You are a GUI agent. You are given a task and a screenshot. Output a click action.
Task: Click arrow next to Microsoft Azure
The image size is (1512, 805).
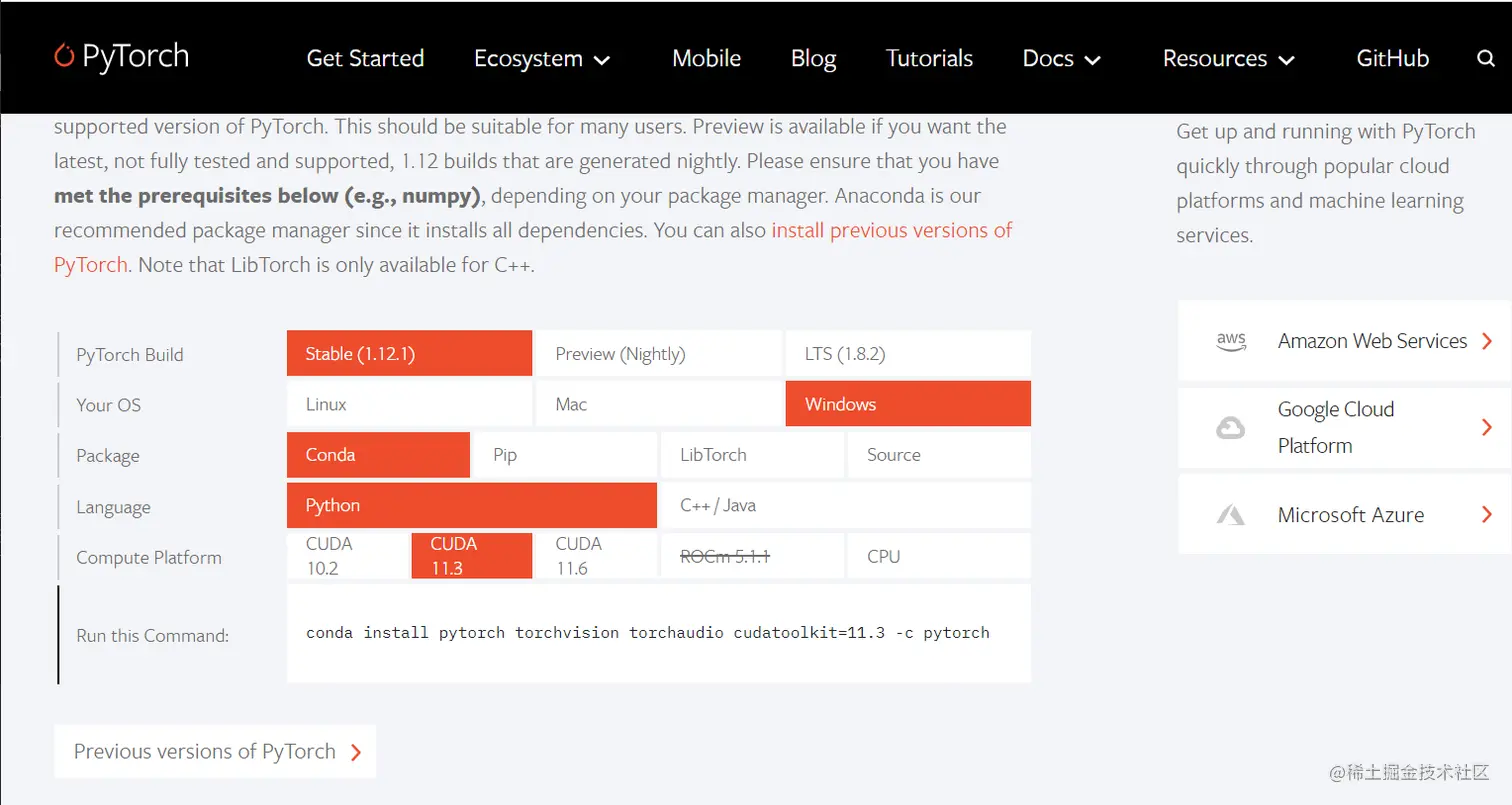point(1487,515)
